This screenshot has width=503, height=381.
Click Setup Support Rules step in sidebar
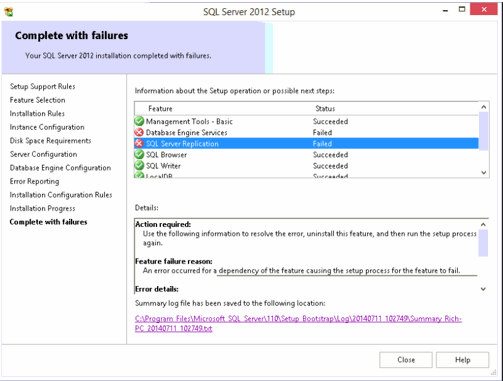point(42,87)
